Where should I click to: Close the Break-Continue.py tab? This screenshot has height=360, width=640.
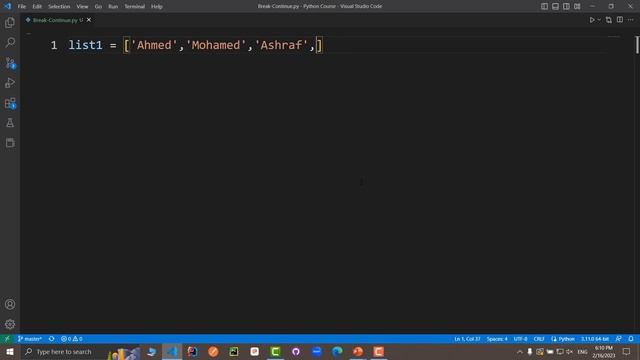point(89,20)
